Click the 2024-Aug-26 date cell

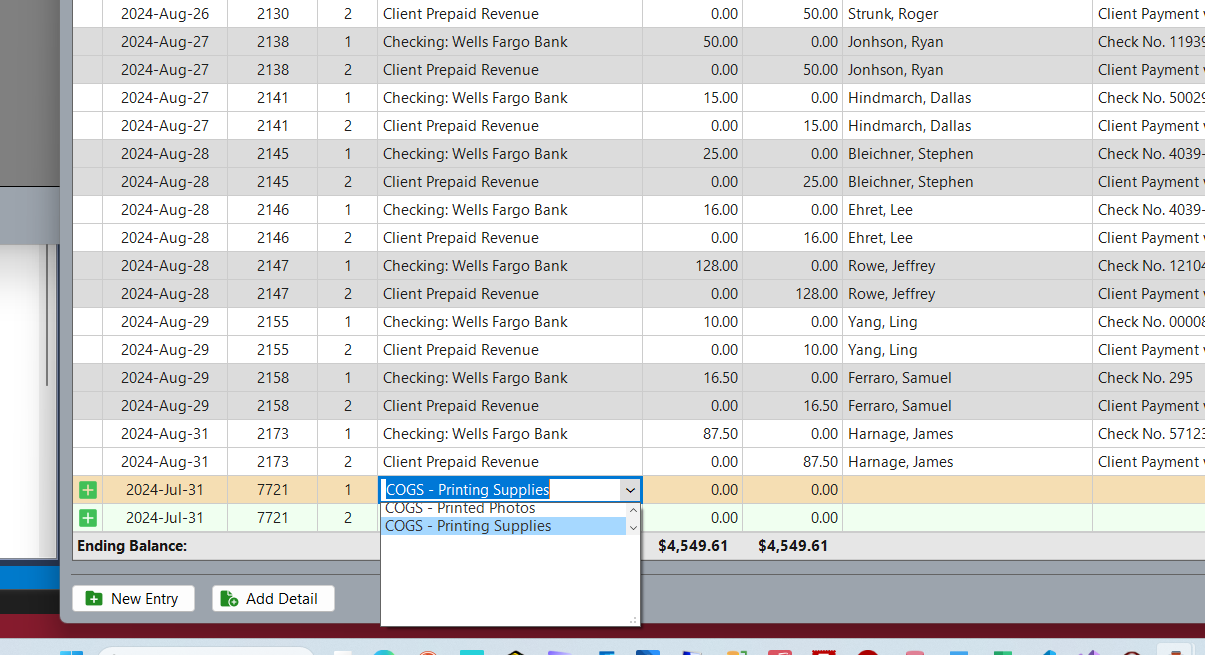[x=164, y=14]
